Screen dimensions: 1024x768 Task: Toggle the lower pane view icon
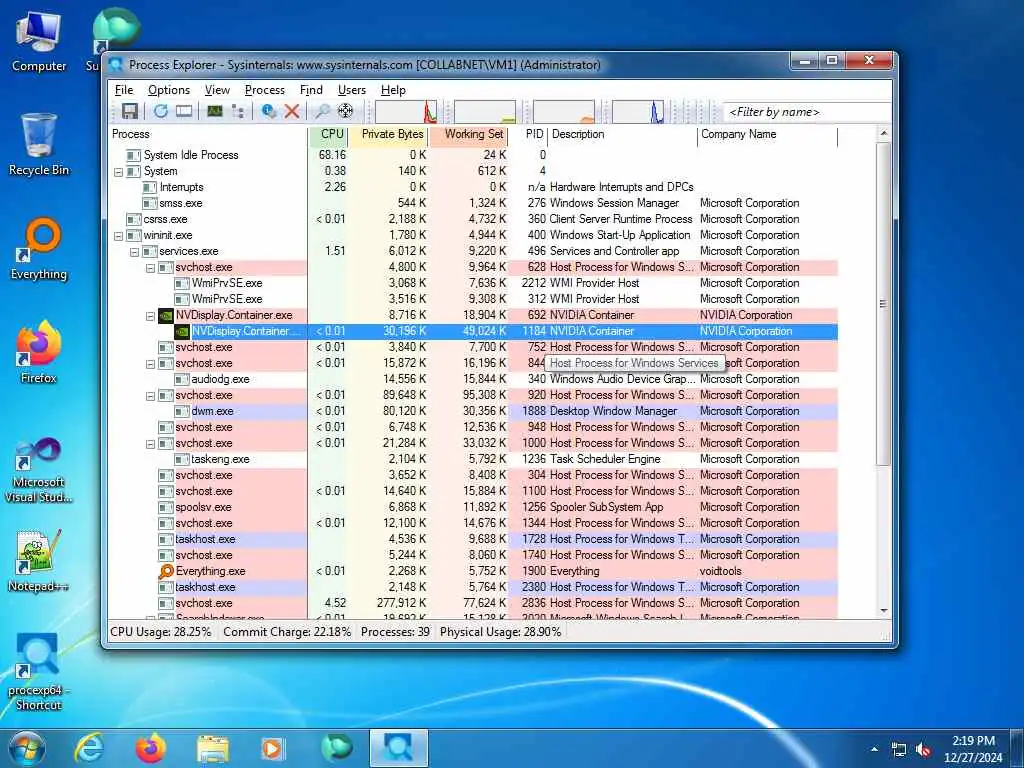[x=184, y=111]
